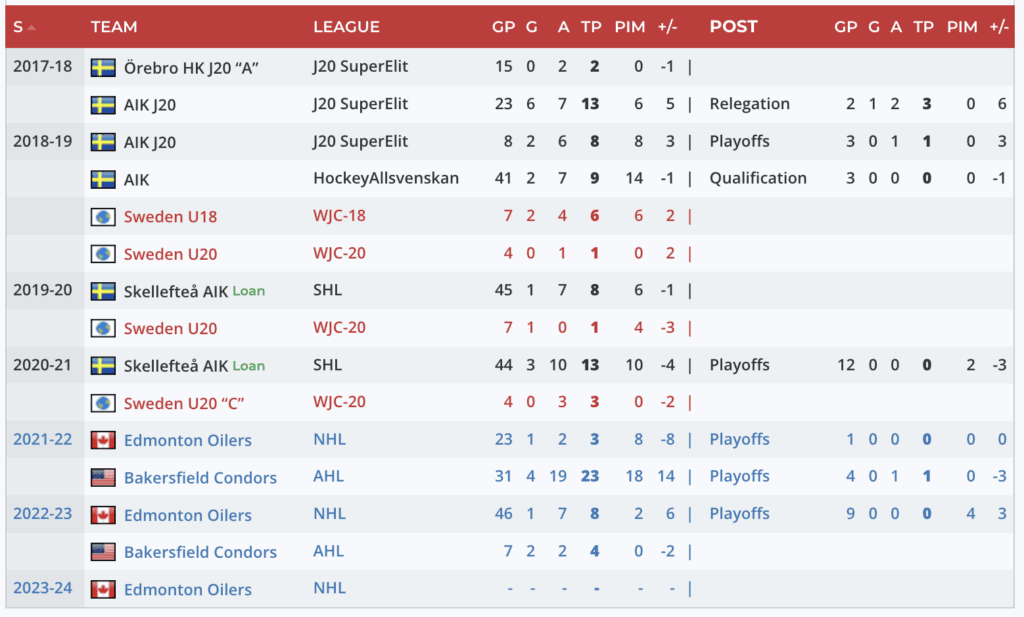The height and width of the screenshot is (617, 1024).
Task: Click the 2021-22 Edmonton Oilers Playoffs link
Action: (x=739, y=439)
